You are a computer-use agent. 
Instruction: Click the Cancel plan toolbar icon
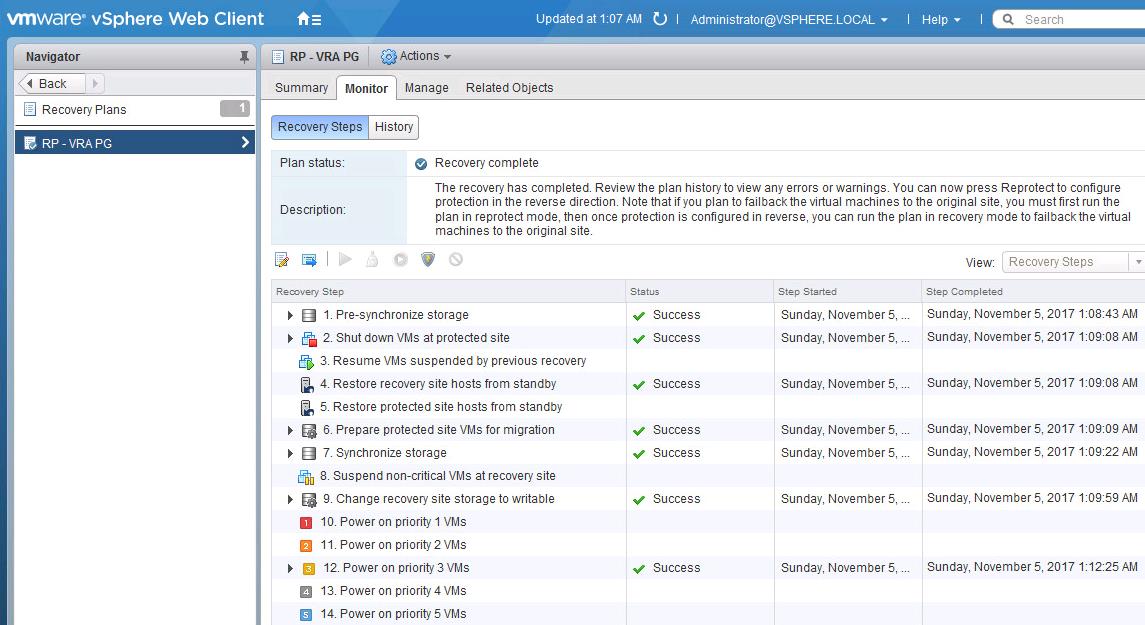click(x=456, y=259)
